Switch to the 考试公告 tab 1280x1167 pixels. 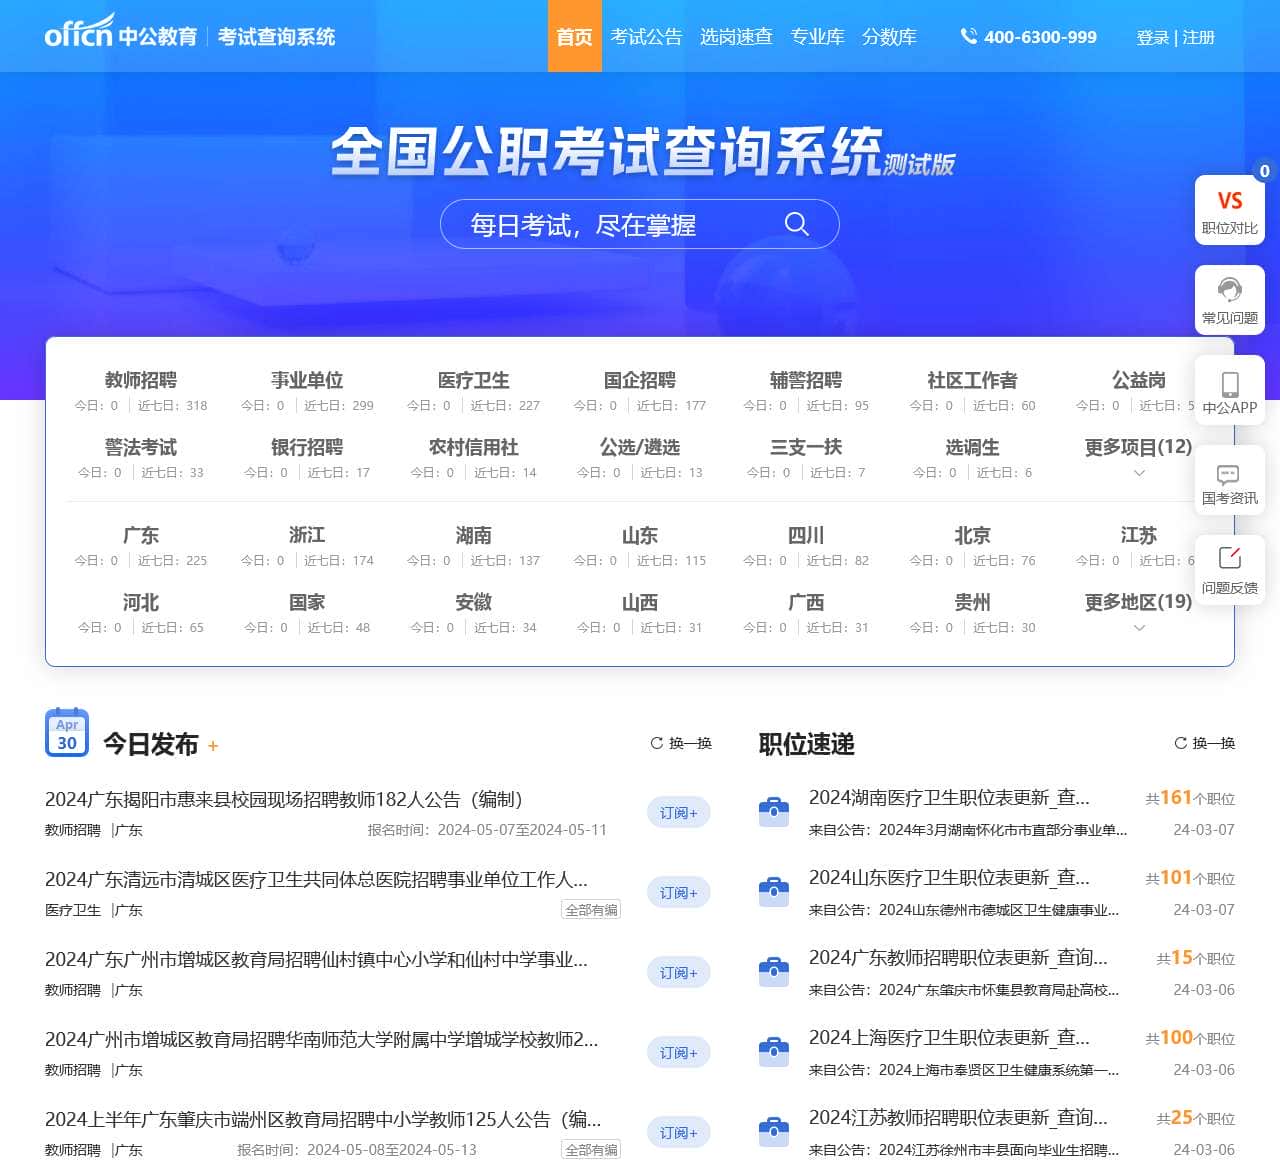click(646, 36)
